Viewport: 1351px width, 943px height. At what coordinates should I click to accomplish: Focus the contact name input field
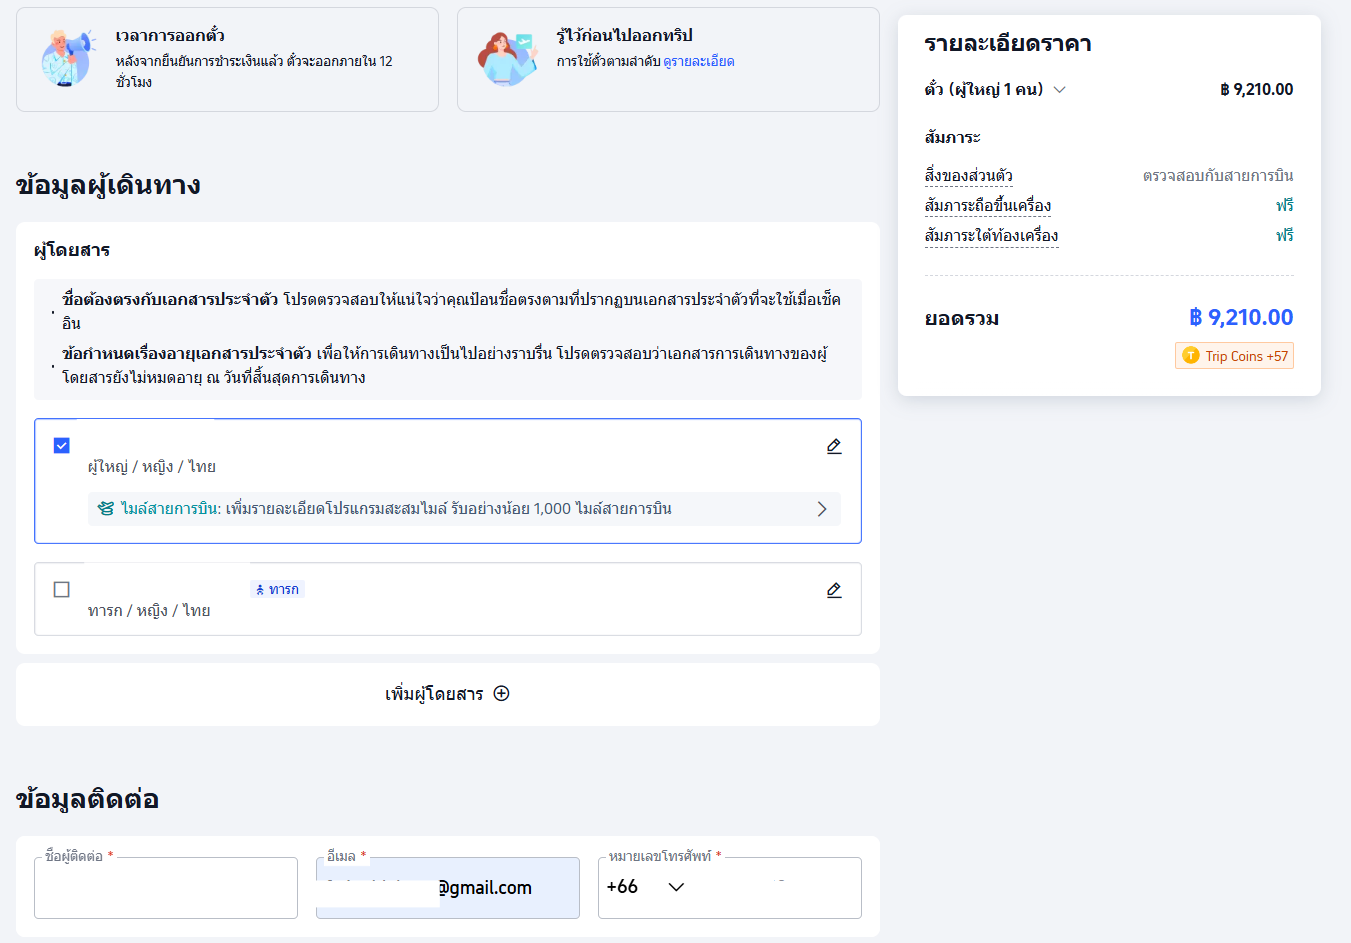(x=166, y=888)
